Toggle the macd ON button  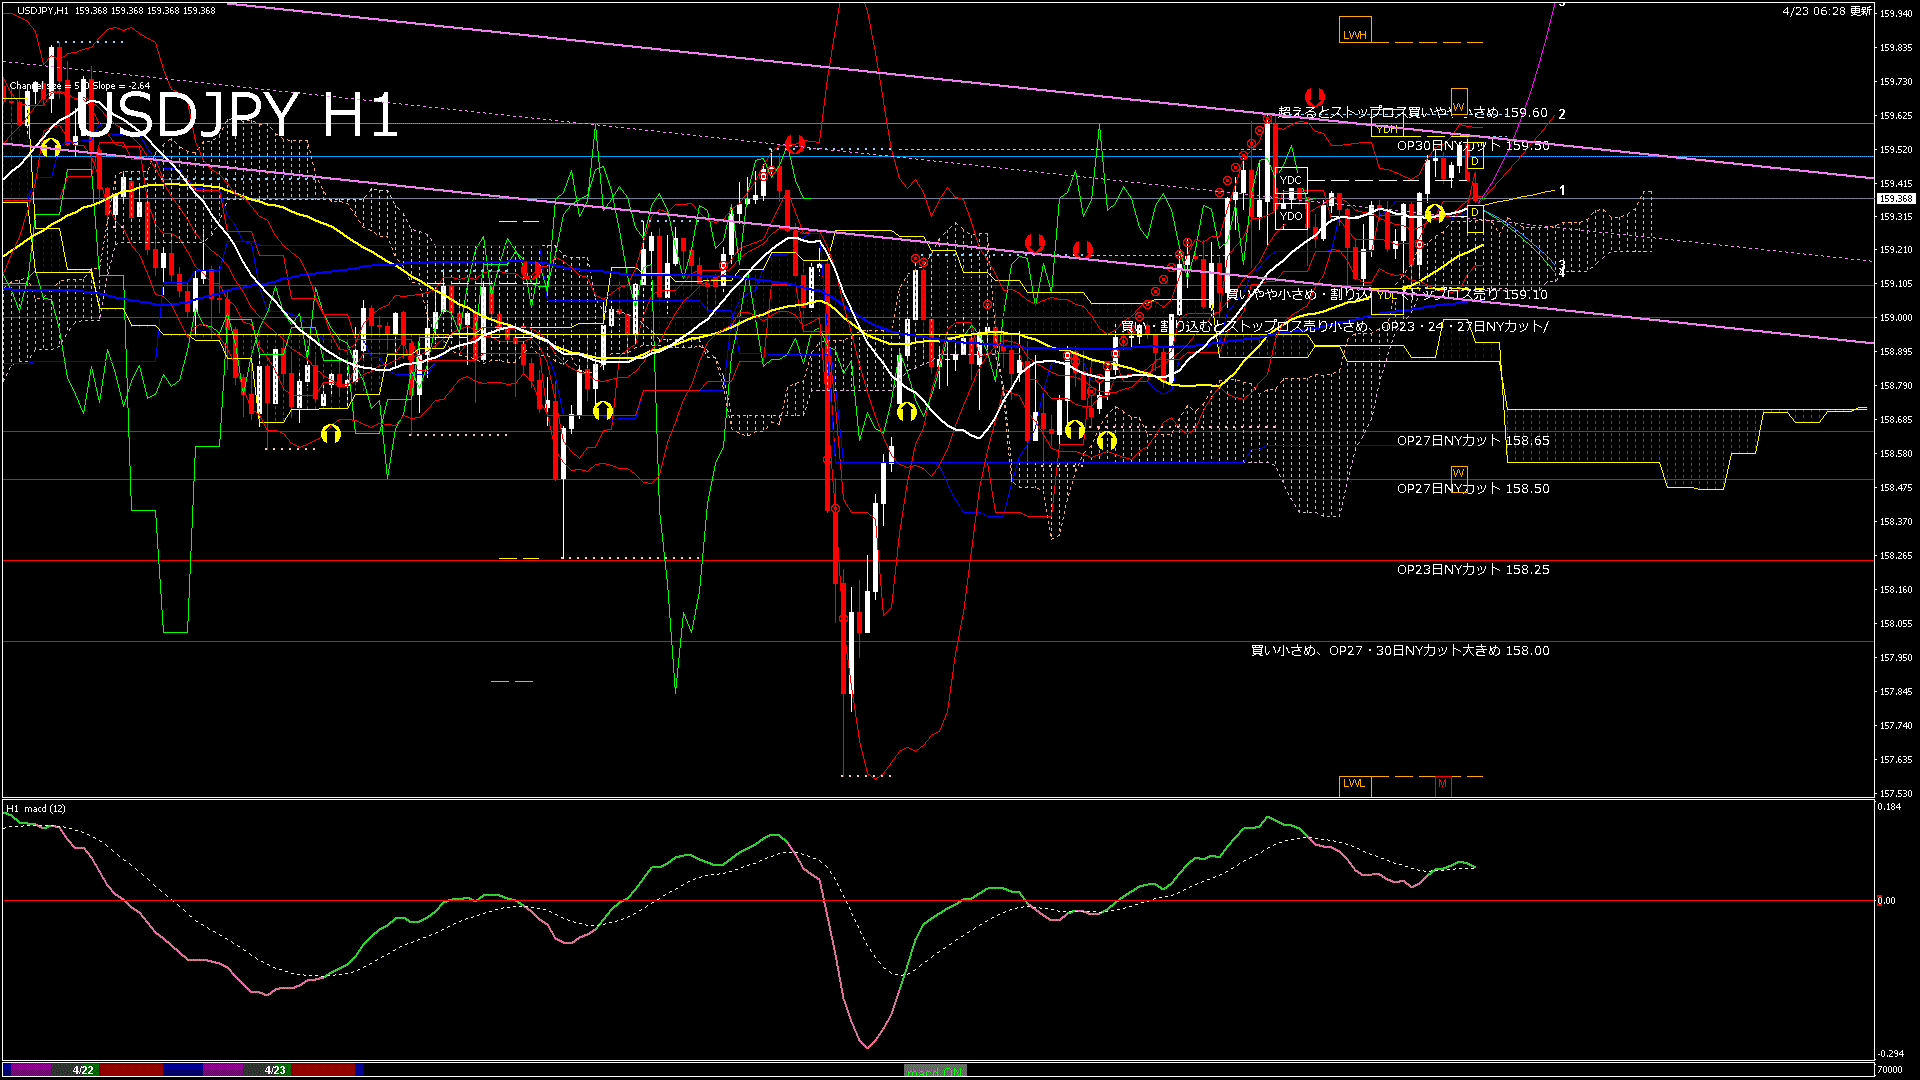coord(935,1071)
